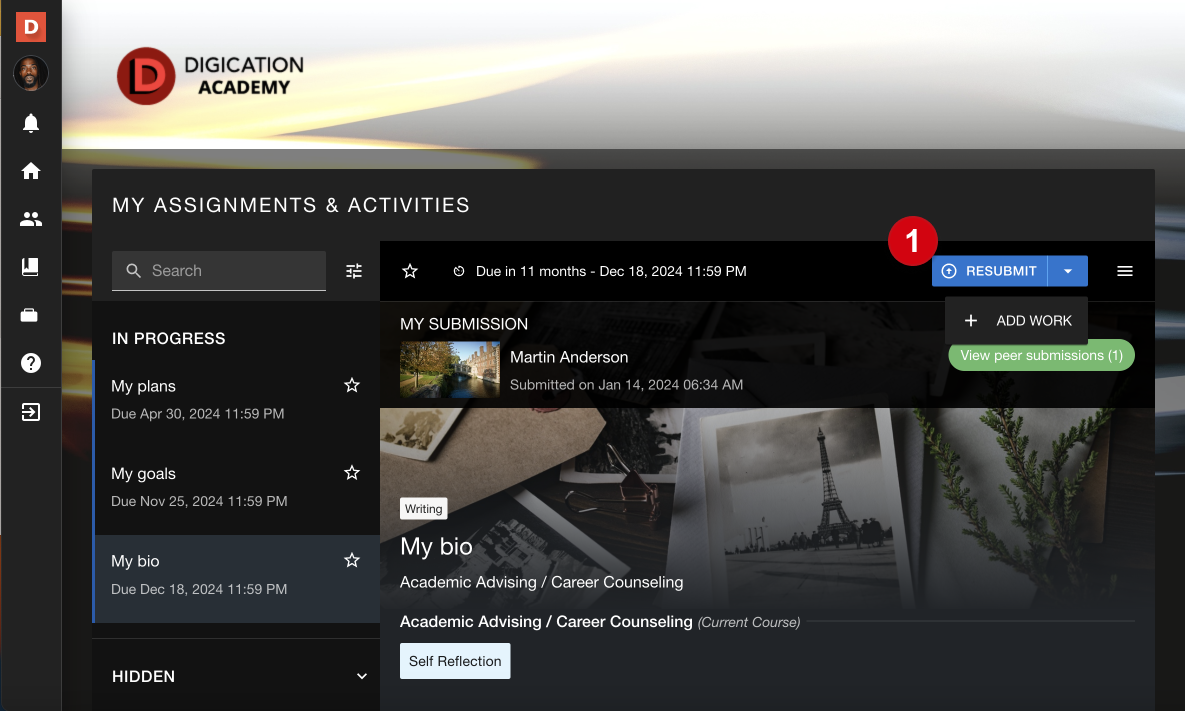Open the RESUBMIT dropdown arrow
The image size is (1185, 711).
[1067, 270]
